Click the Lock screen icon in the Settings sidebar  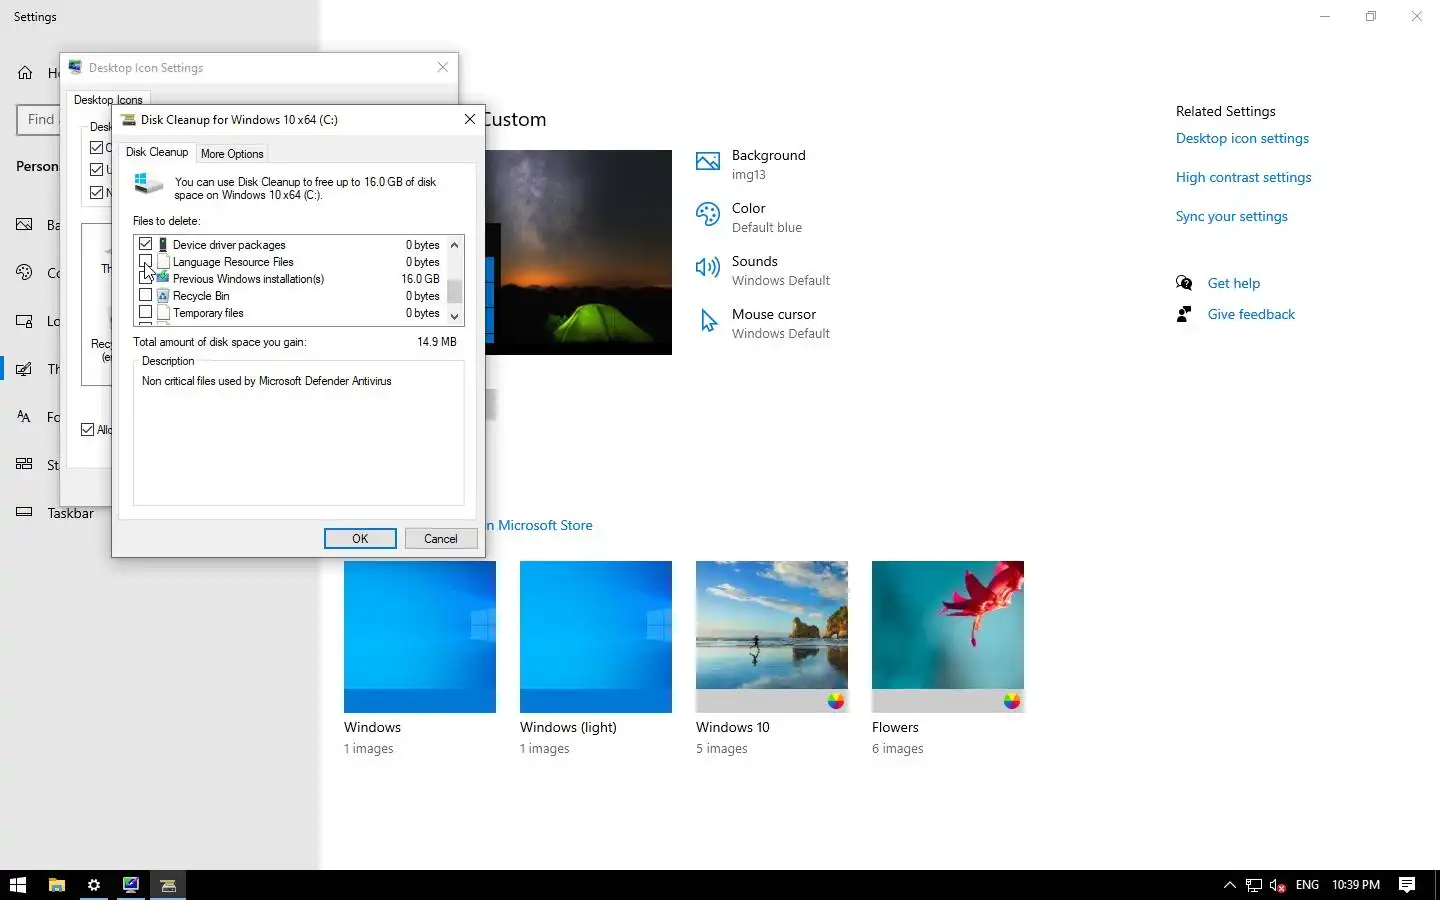pos(25,321)
